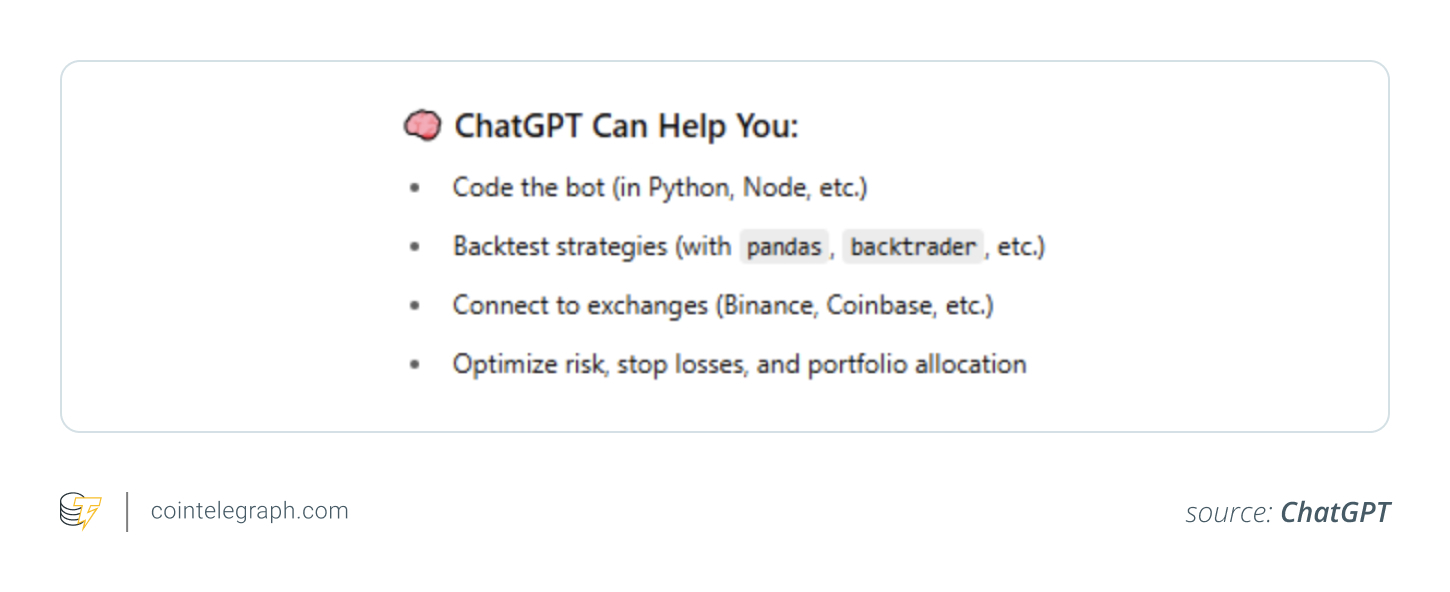The width and height of the screenshot is (1450, 592).
Task: Click the bullet dot before "Optimize risk"
Action: point(415,364)
